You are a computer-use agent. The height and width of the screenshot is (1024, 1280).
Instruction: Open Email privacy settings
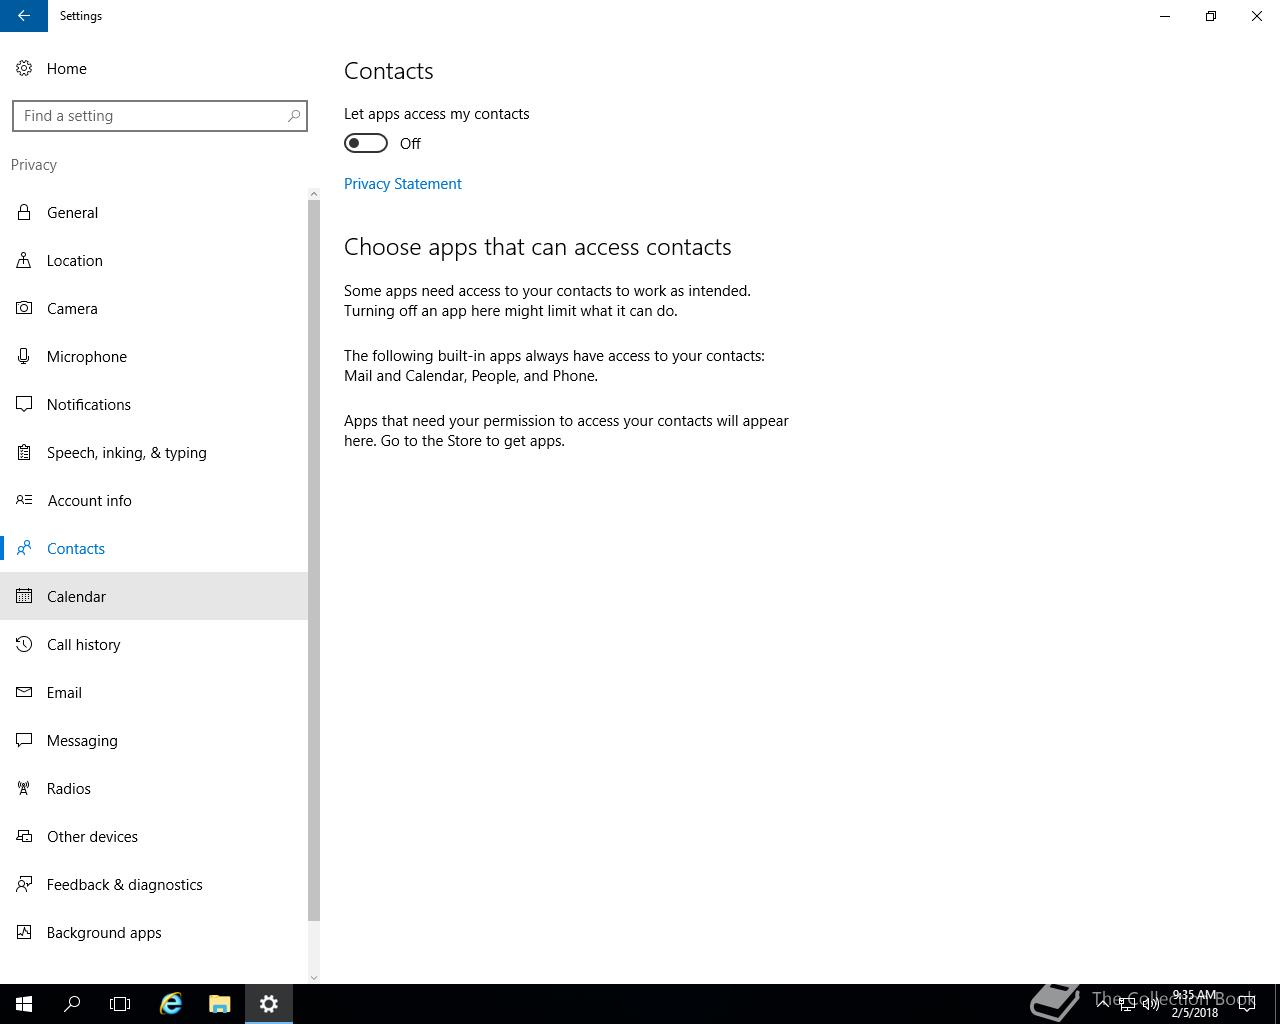154,692
